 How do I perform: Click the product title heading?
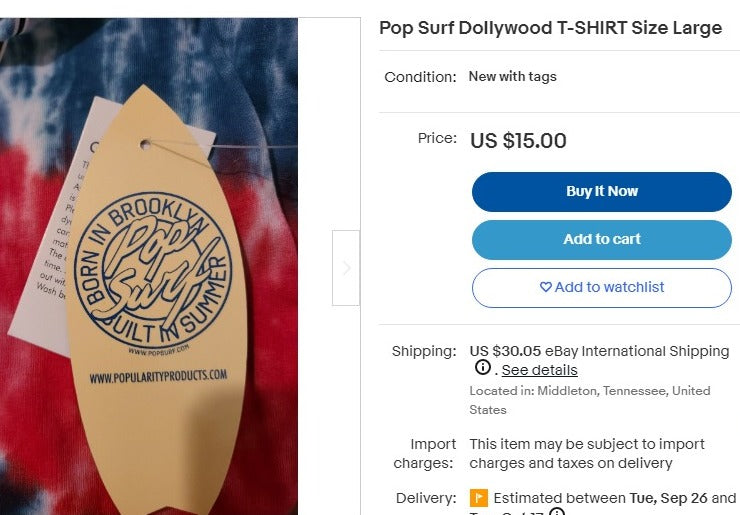[x=550, y=28]
